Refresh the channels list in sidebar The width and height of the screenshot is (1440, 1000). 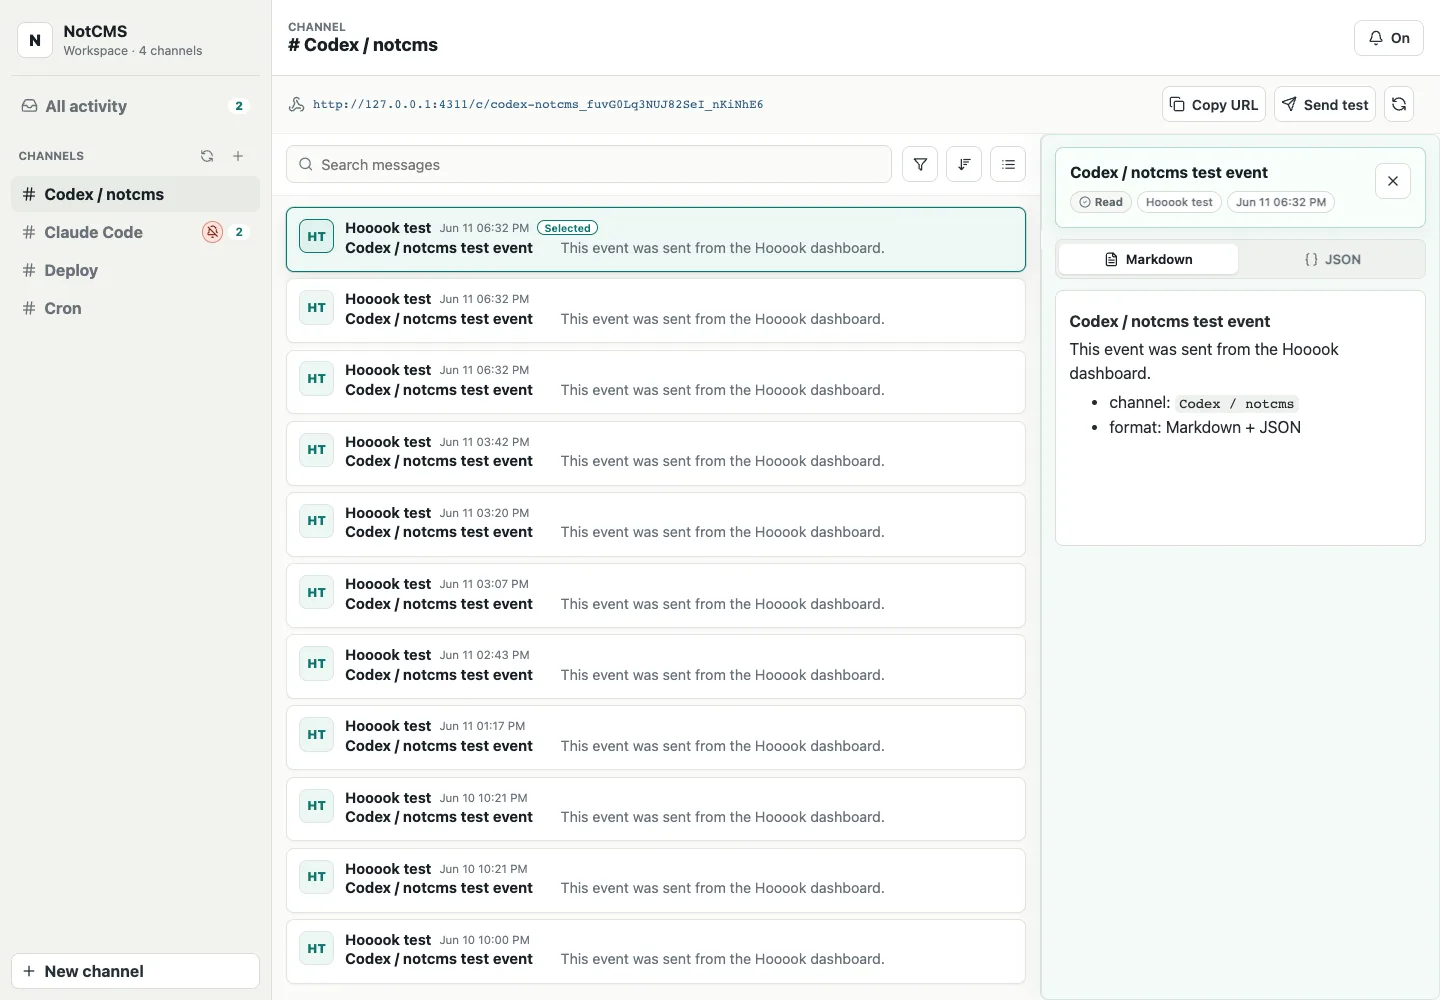pos(207,156)
